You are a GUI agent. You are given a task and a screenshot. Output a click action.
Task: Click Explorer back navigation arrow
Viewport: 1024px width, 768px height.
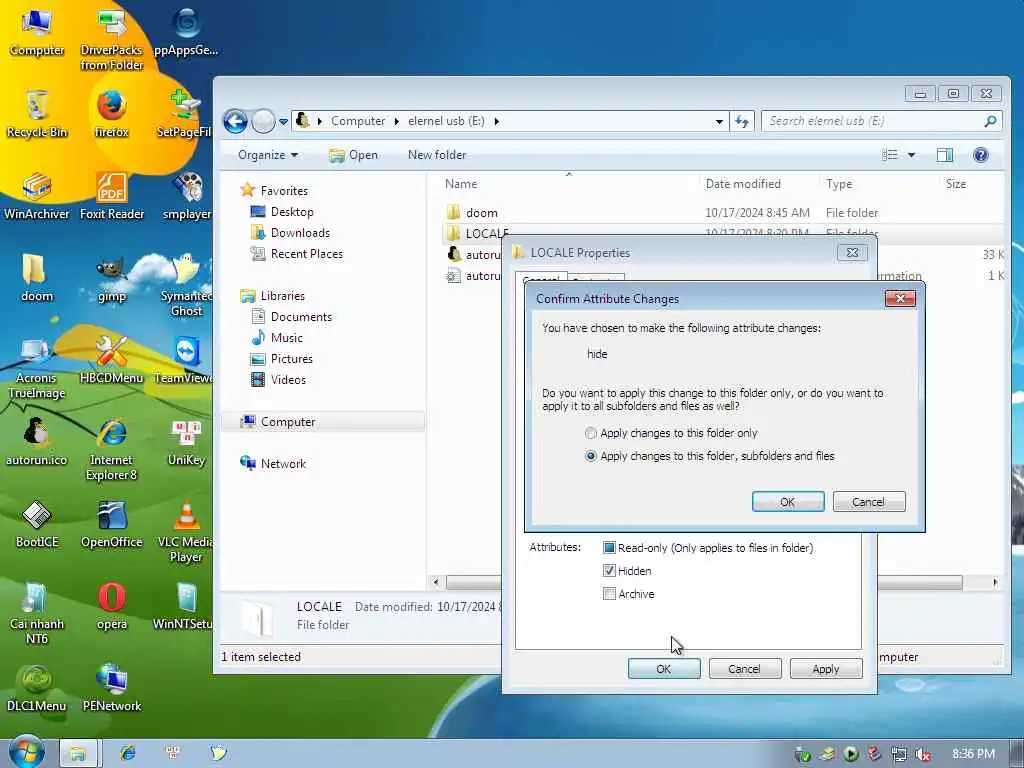(236, 121)
